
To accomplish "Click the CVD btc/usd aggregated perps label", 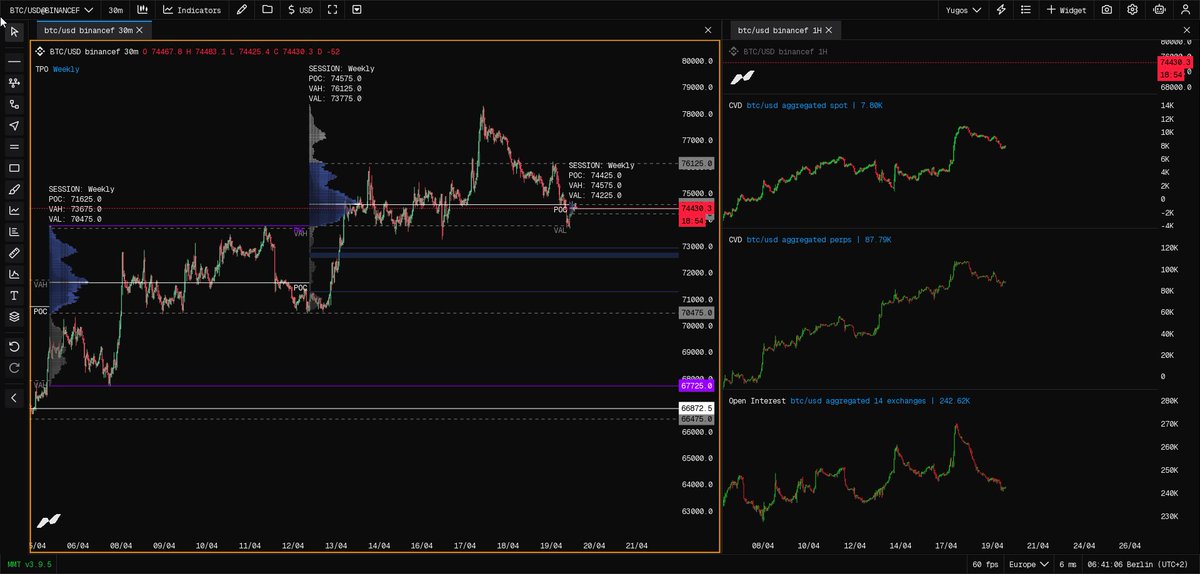I will pos(810,240).
